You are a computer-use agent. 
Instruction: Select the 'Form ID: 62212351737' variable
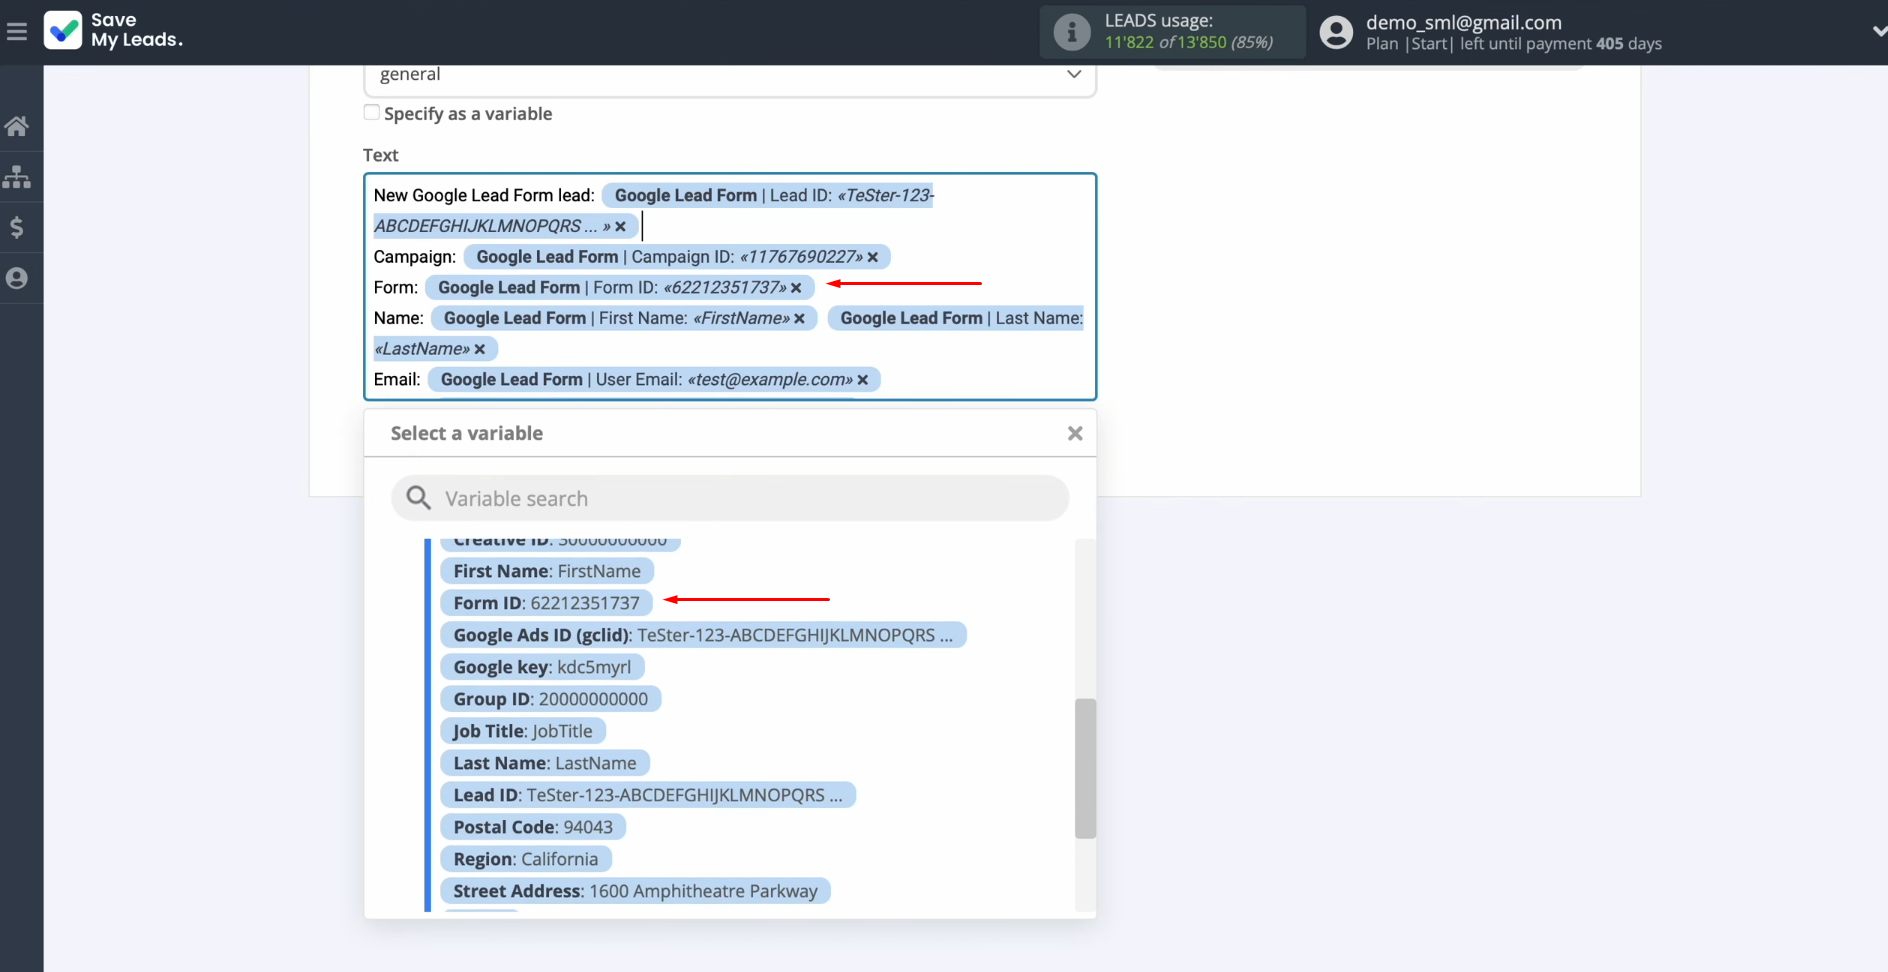click(x=546, y=603)
